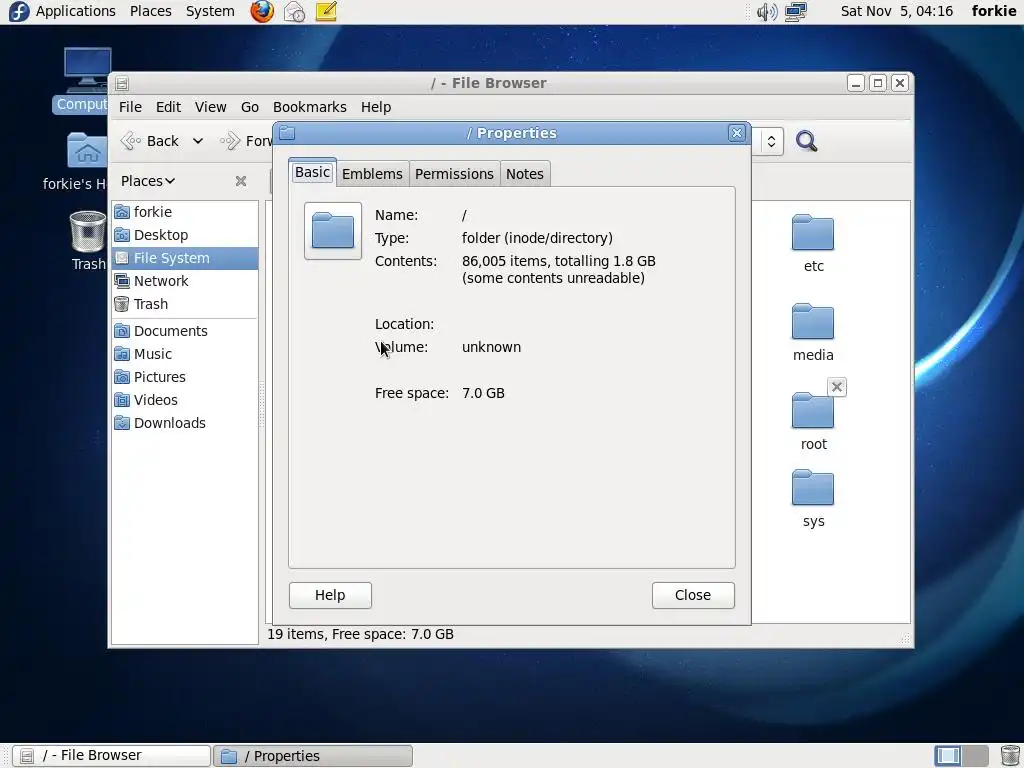This screenshot has width=1024, height=768.
Task: Open Videos bookmark in sidebar
Action: pos(185,400)
